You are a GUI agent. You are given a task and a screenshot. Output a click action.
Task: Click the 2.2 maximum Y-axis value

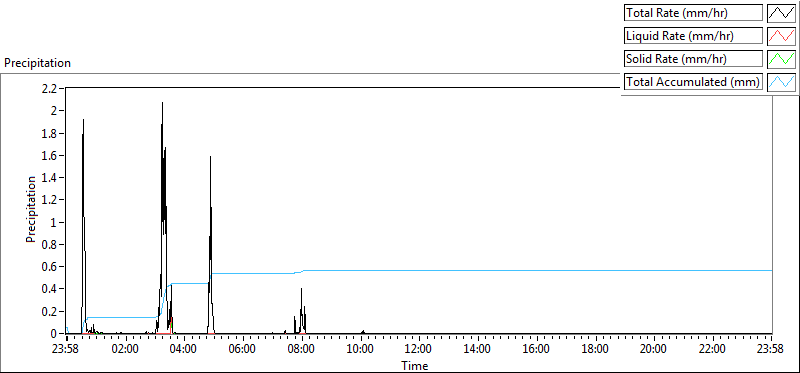52,88
